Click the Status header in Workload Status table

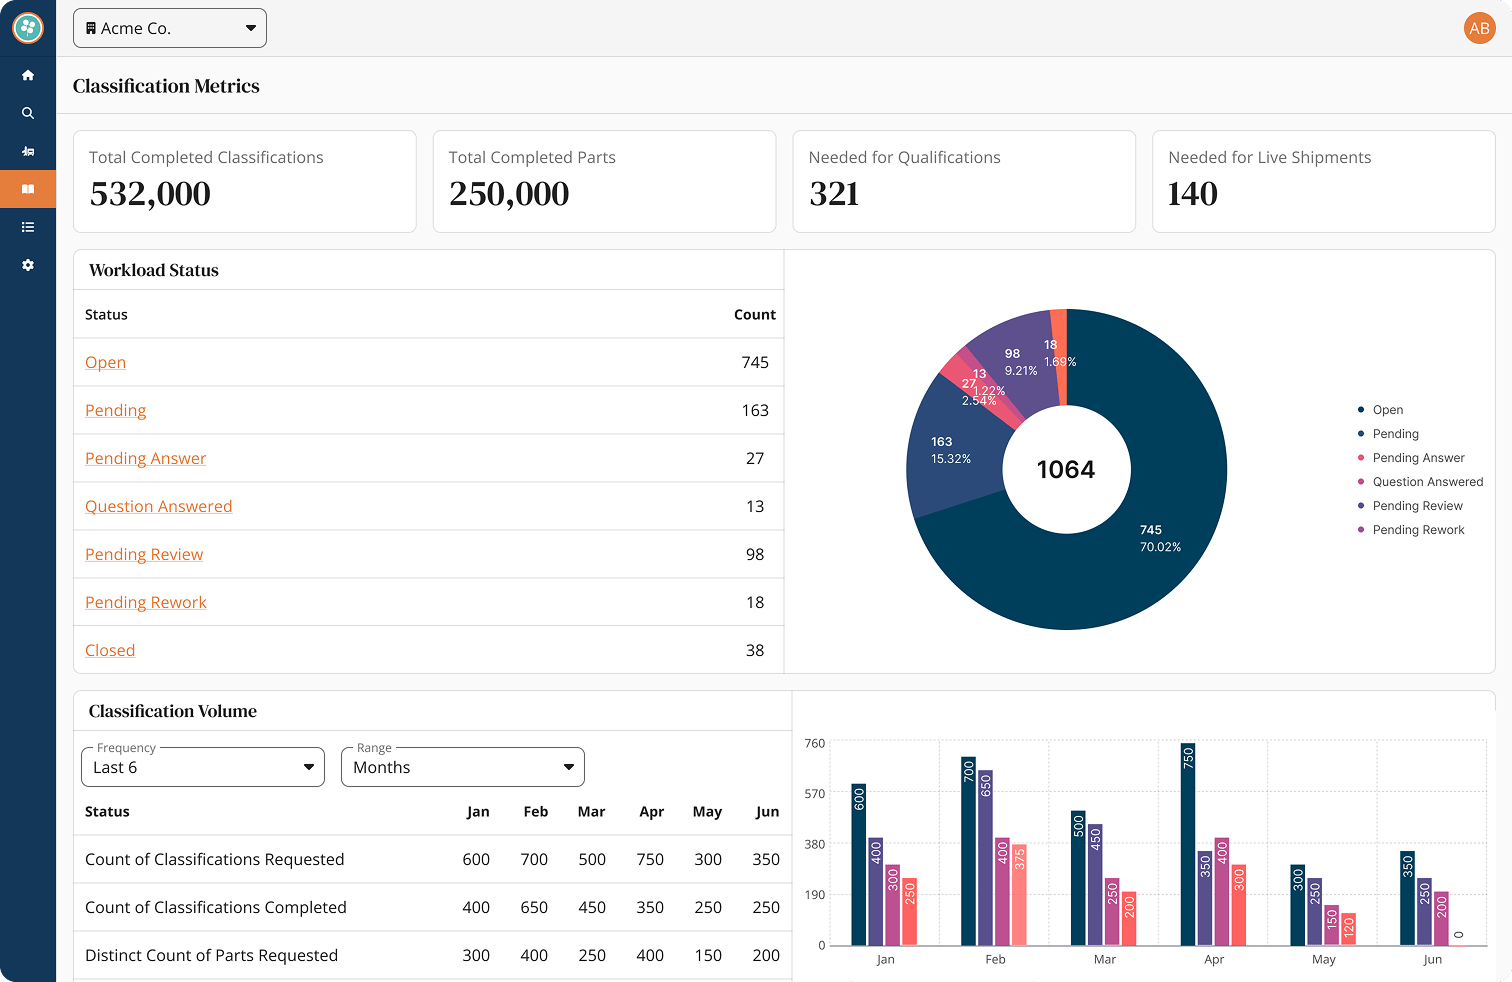click(x=106, y=314)
